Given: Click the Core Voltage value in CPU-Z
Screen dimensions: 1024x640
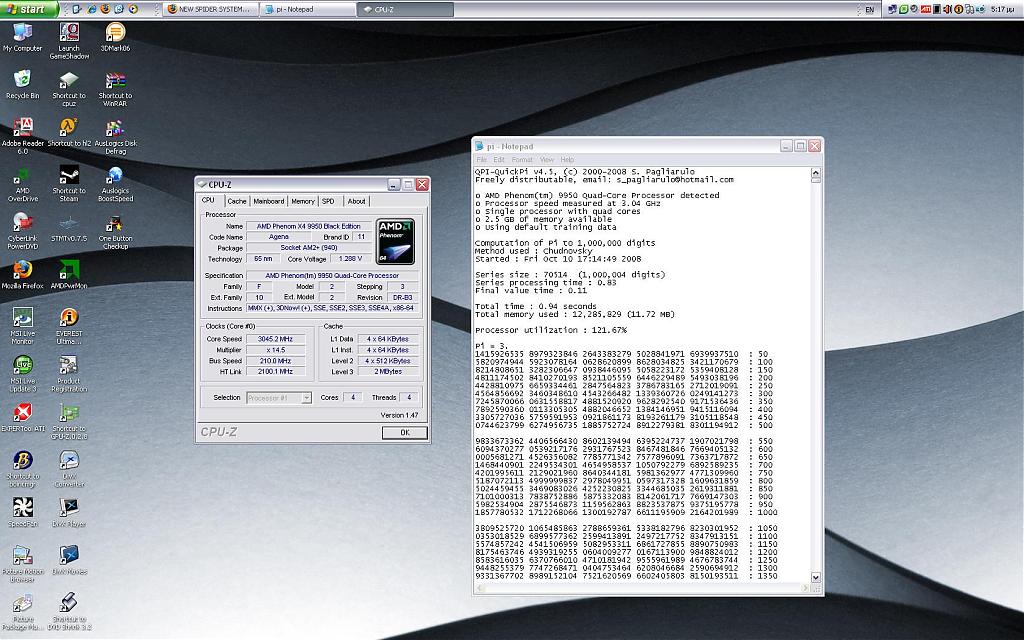Looking at the screenshot, I should (350, 259).
